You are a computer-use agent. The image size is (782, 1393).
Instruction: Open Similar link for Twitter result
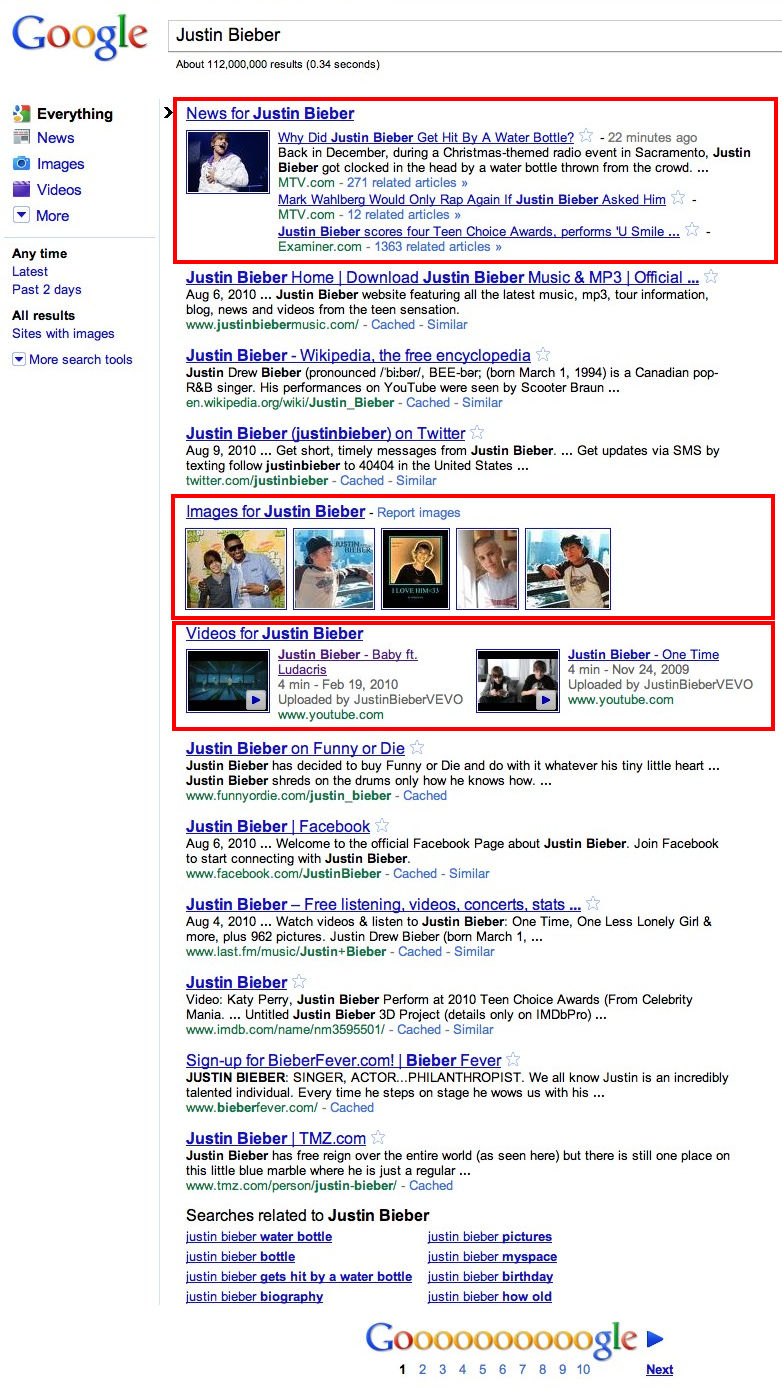point(416,480)
